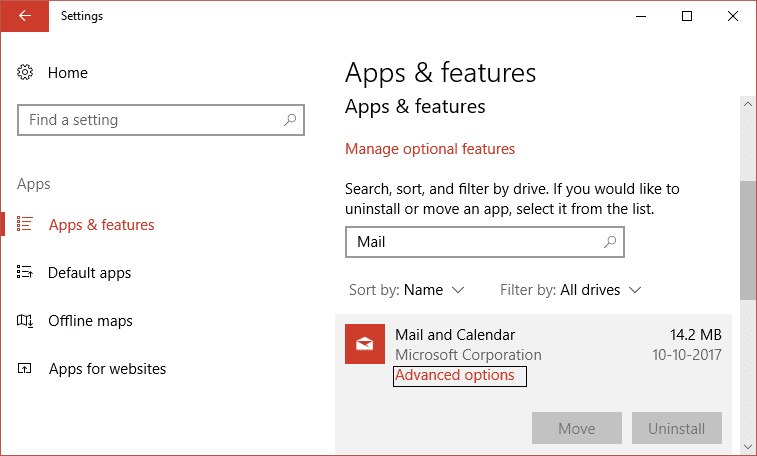This screenshot has height=456, width=757.
Task: Click the Apps for websites icon
Action: click(26, 369)
